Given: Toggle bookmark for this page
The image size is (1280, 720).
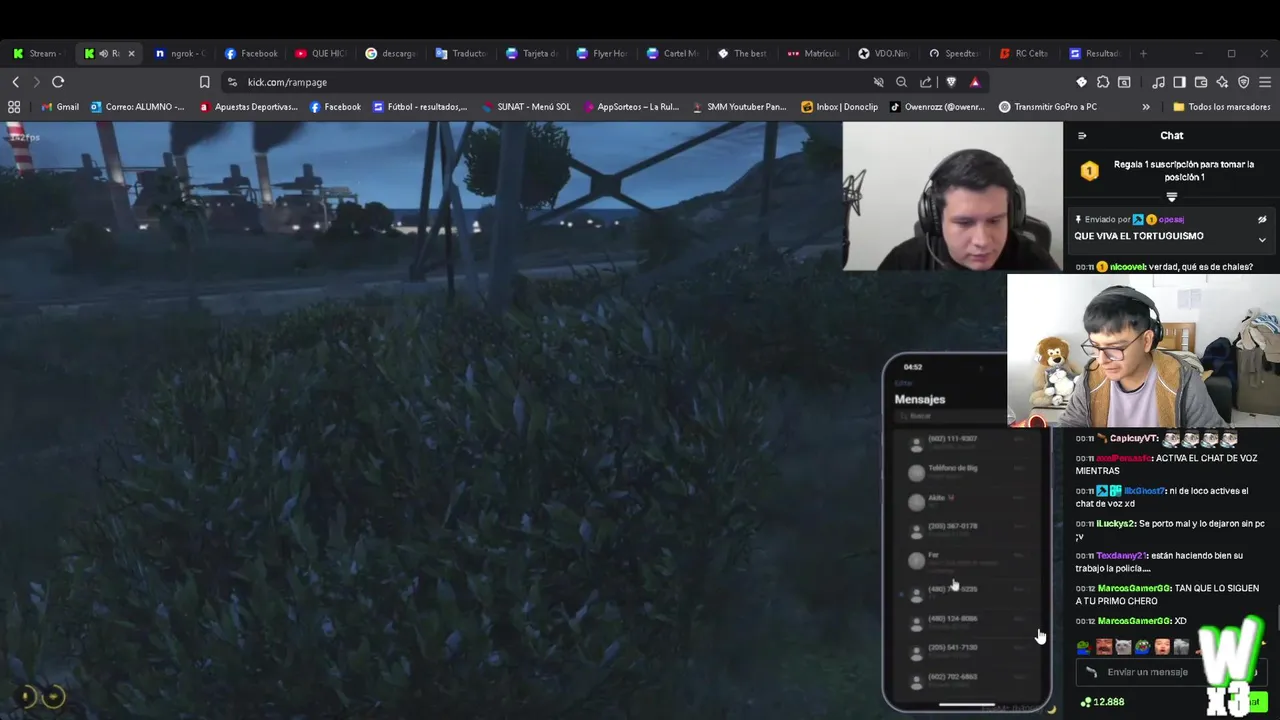Looking at the screenshot, I should (204, 82).
